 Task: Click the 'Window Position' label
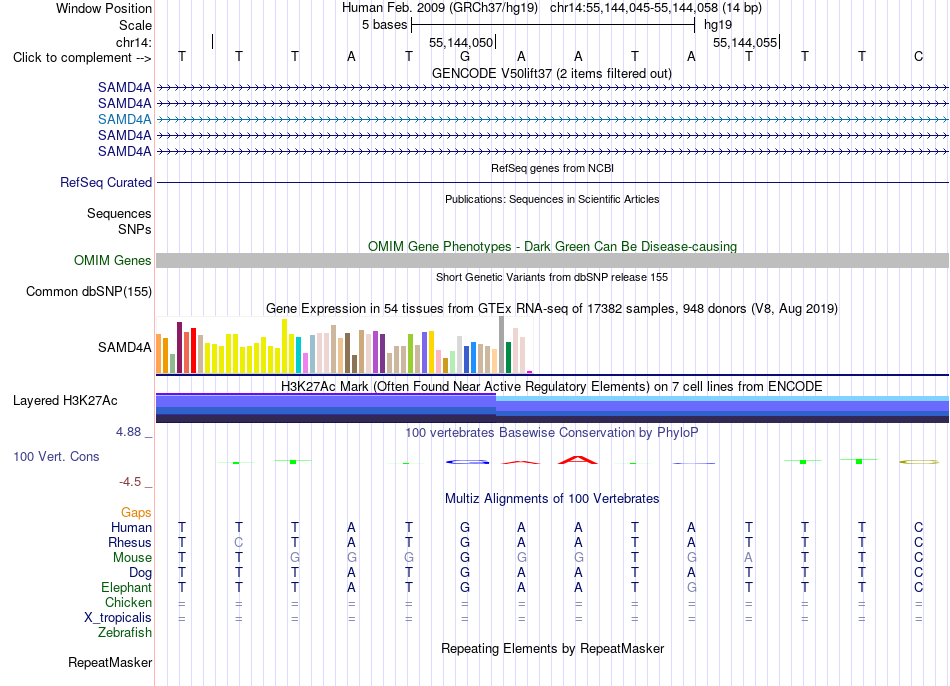click(104, 8)
